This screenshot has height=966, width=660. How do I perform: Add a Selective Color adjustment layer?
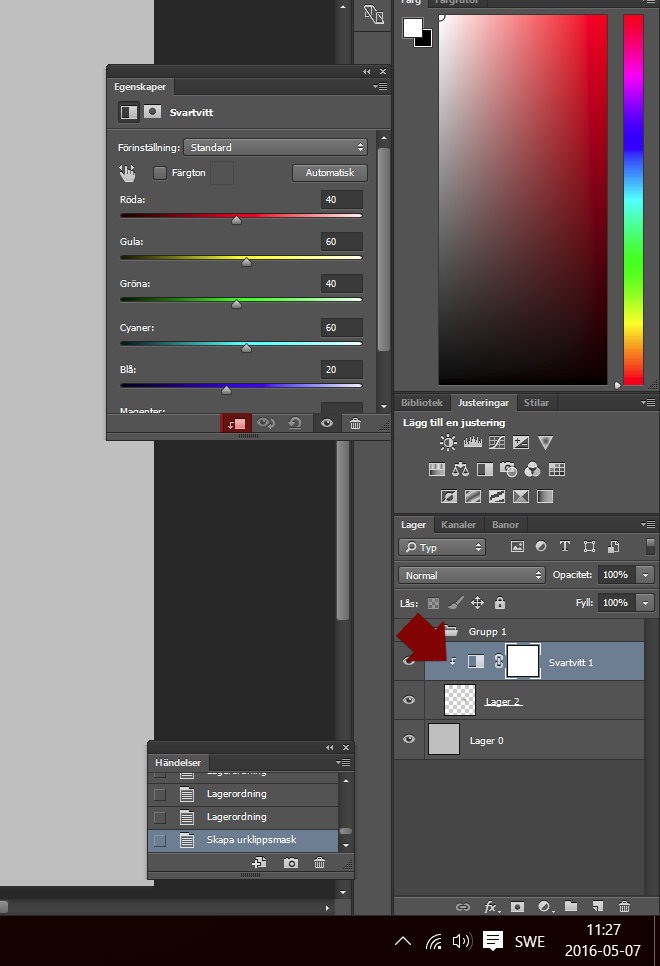(521, 497)
